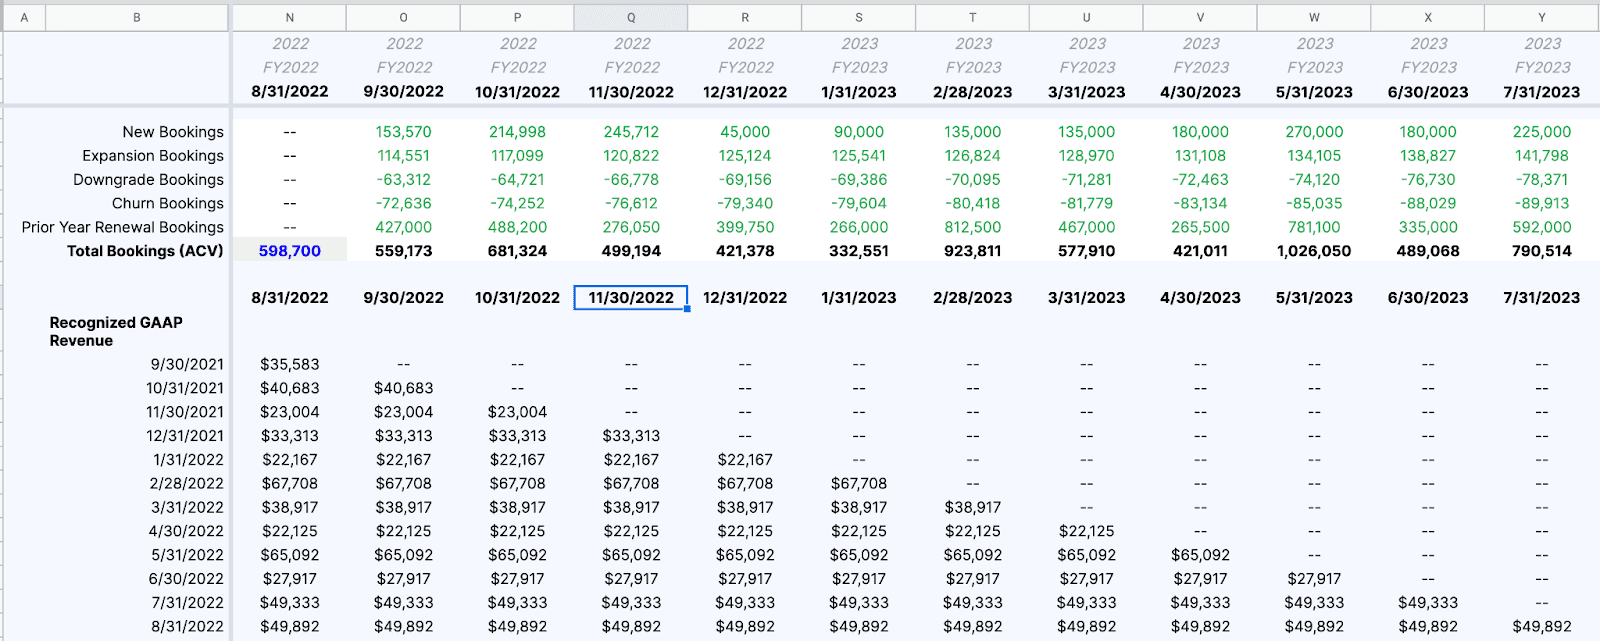Select the column A header
Image resolution: width=1600 pixels, height=641 pixels.
pos(24,17)
